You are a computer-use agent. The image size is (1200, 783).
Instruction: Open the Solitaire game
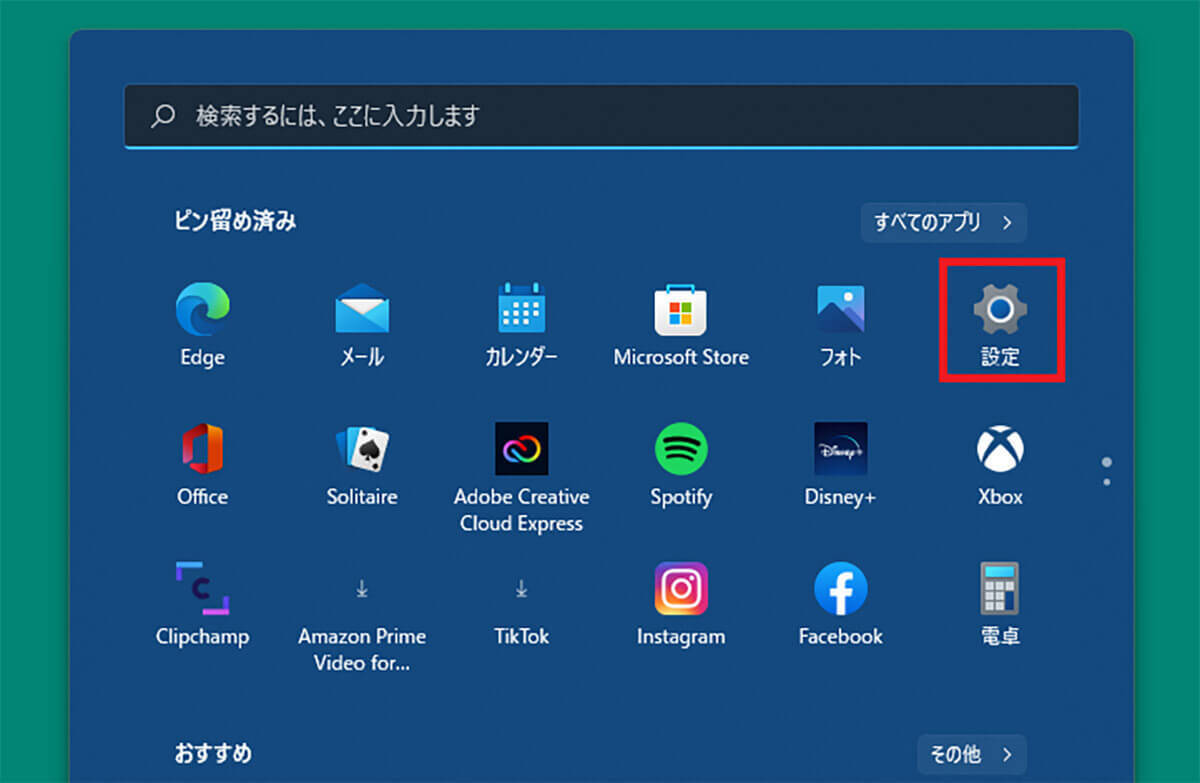(361, 464)
